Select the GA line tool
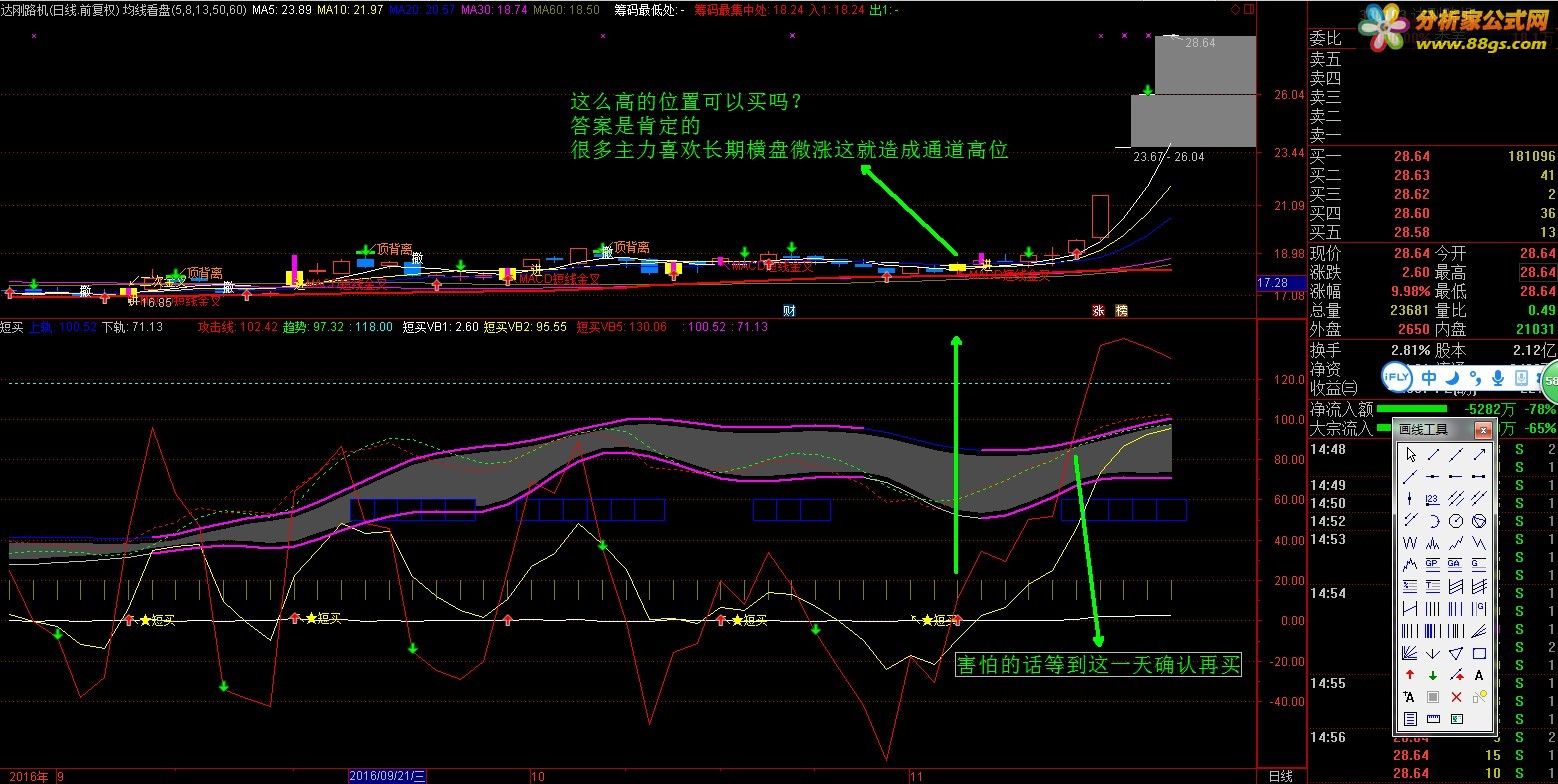Image resolution: width=1558 pixels, height=784 pixels. click(1456, 564)
